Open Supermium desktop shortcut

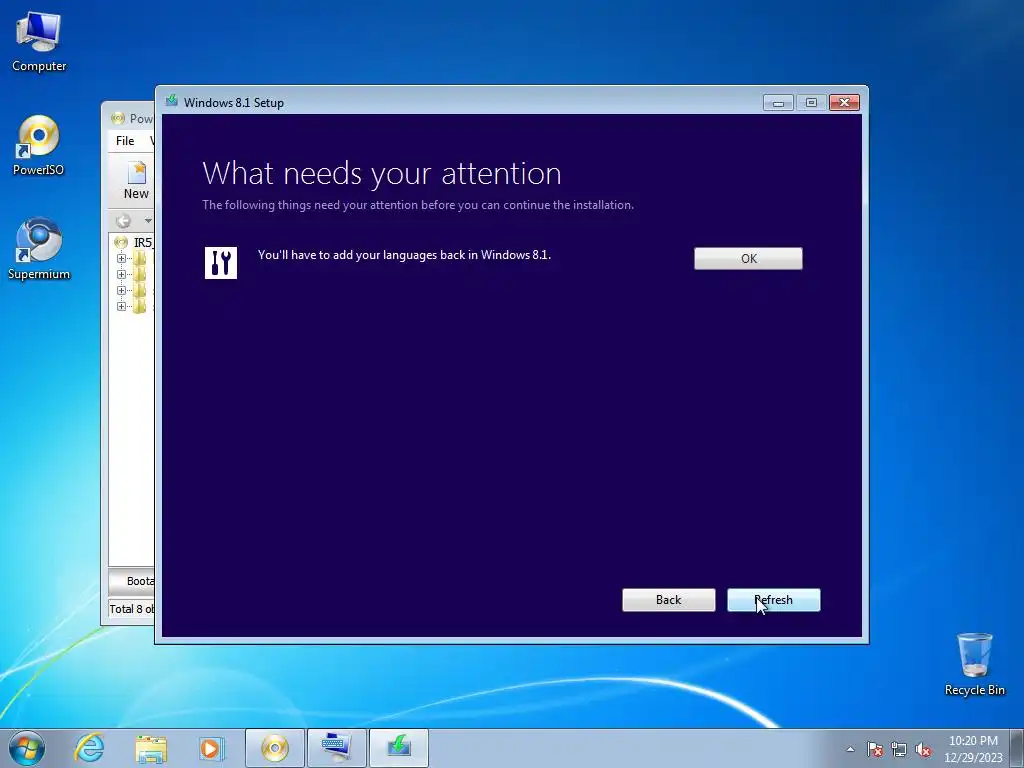tap(39, 248)
